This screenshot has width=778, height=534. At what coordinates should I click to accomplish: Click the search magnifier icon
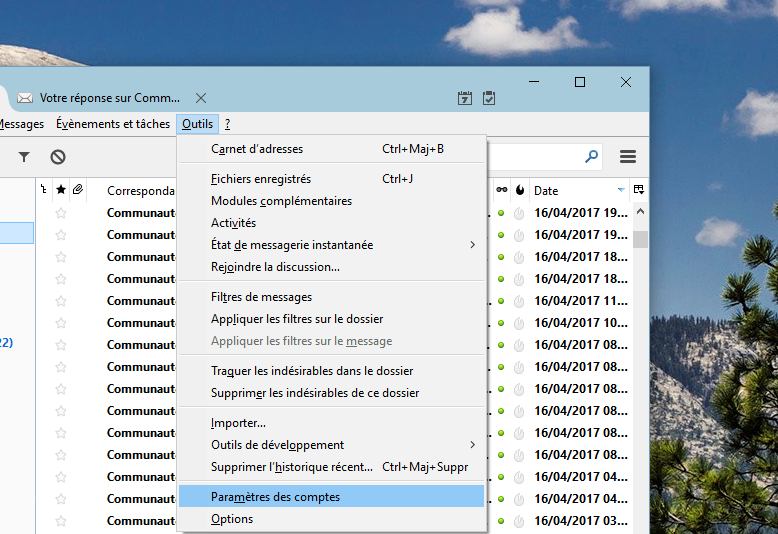point(591,157)
